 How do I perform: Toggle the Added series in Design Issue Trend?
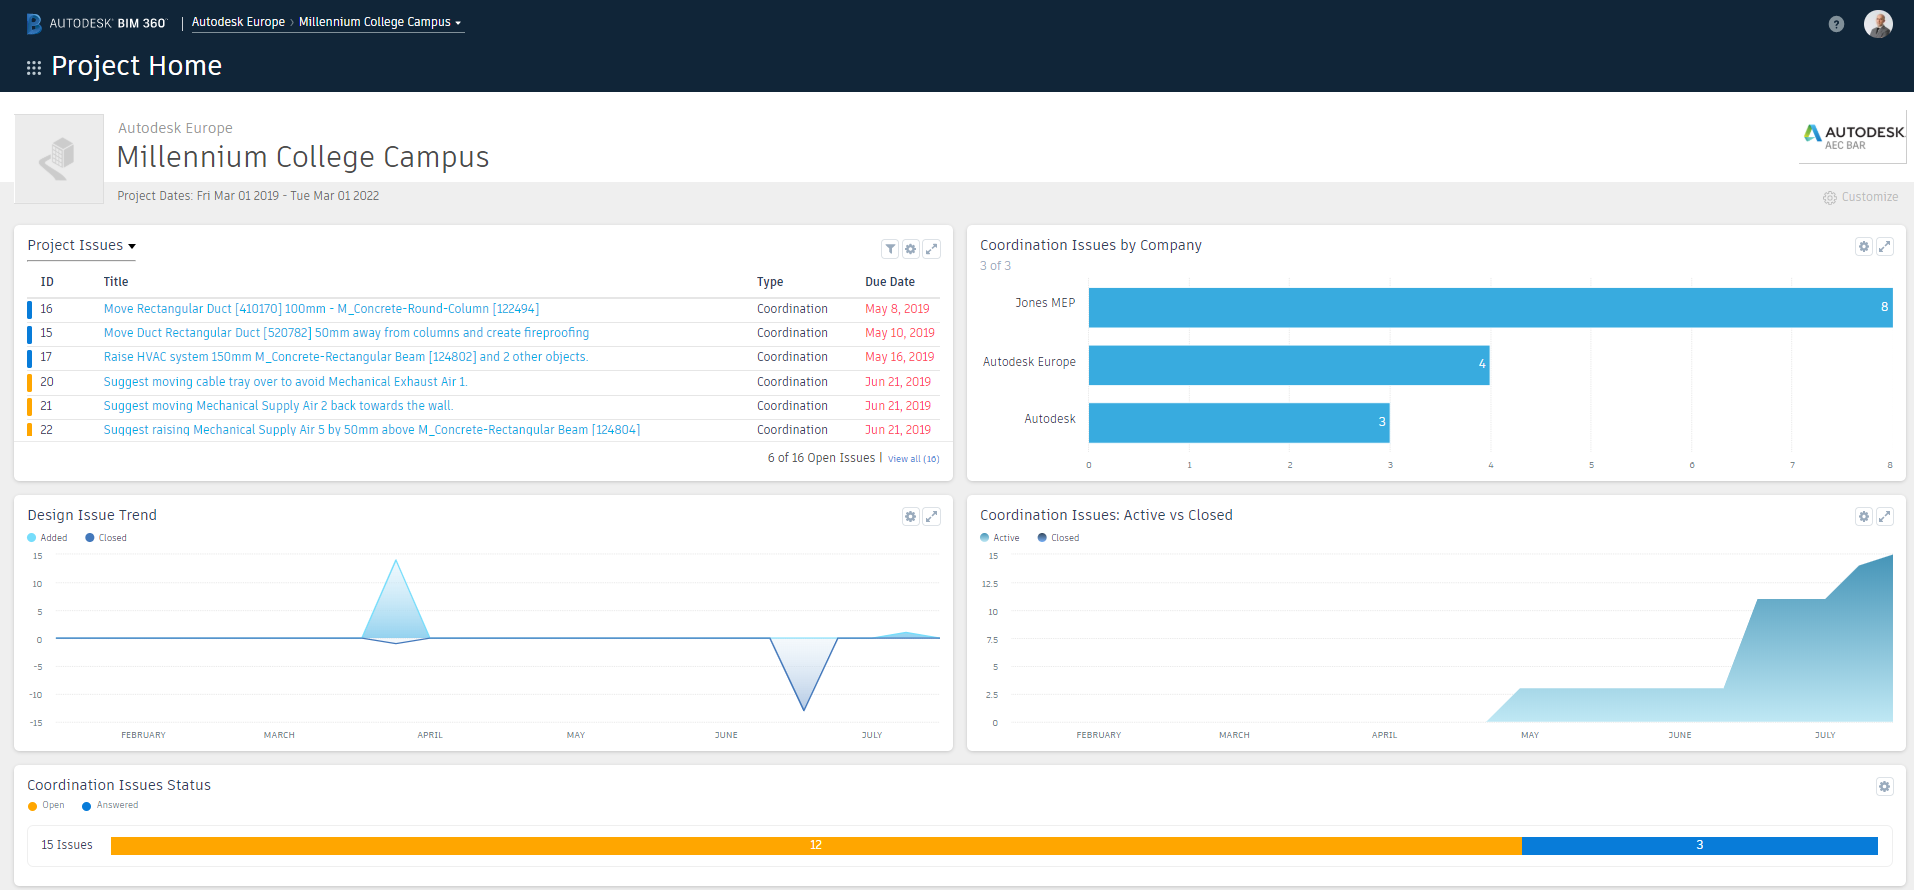[x=48, y=538]
